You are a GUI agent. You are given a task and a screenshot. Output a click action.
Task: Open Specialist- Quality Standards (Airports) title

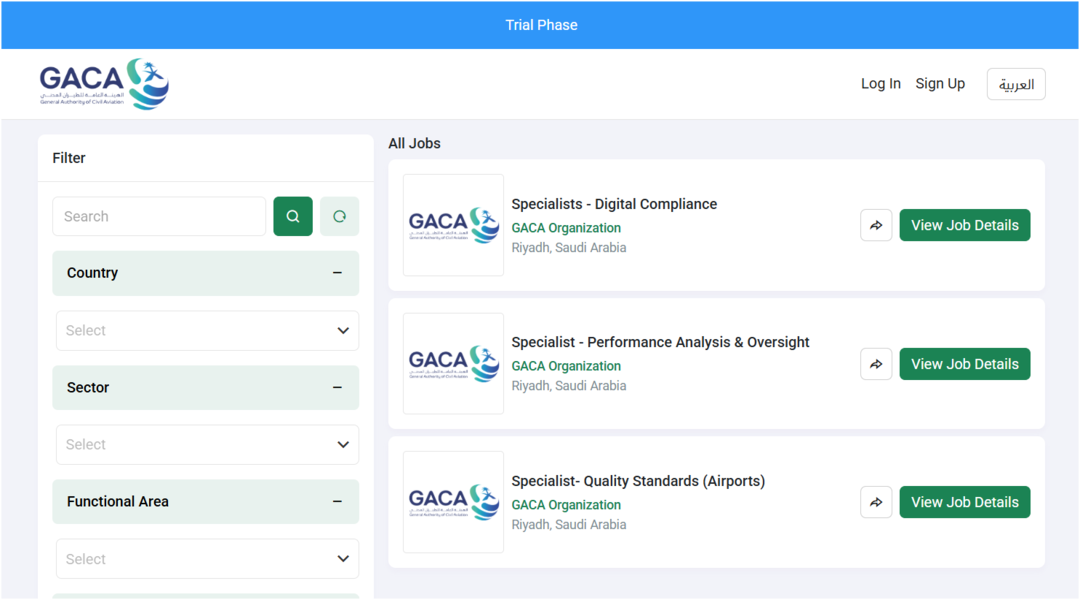(638, 481)
